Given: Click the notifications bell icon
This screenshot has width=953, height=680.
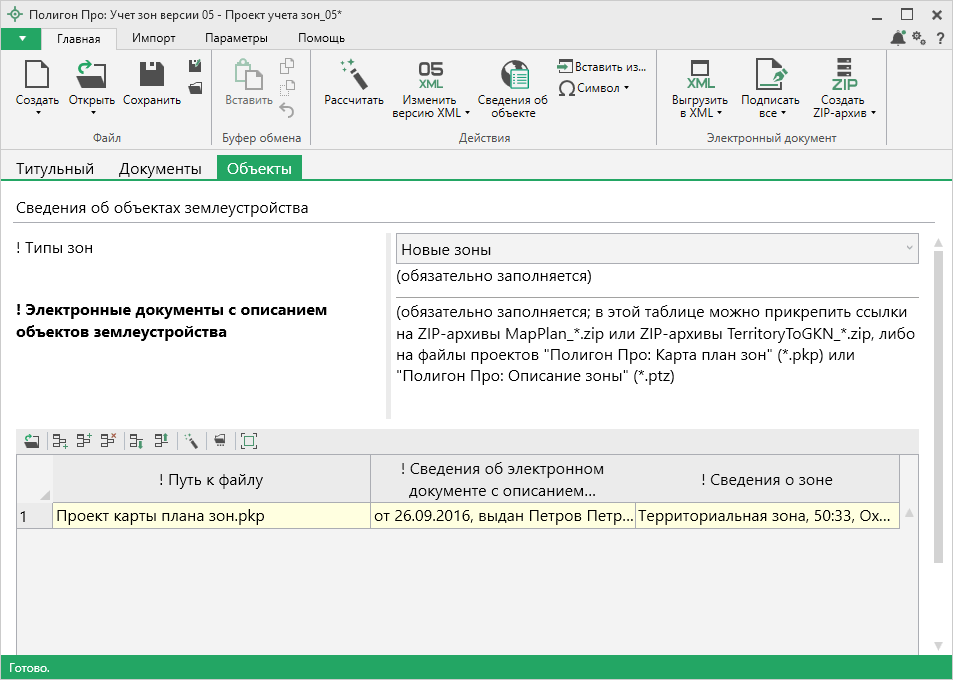Looking at the screenshot, I should (897, 38).
